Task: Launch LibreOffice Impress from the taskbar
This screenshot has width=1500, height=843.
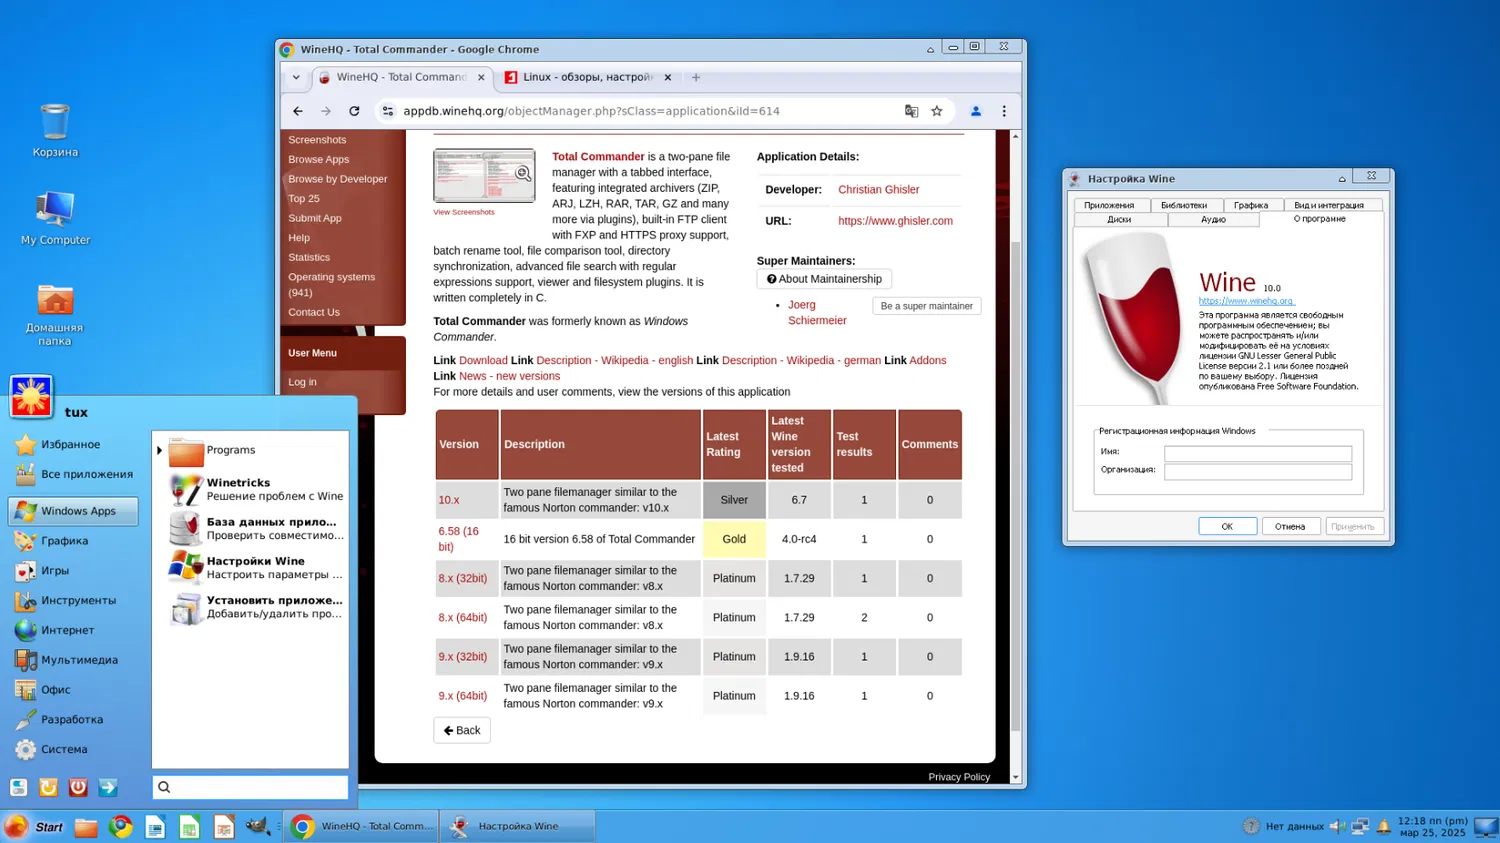Action: click(224, 827)
